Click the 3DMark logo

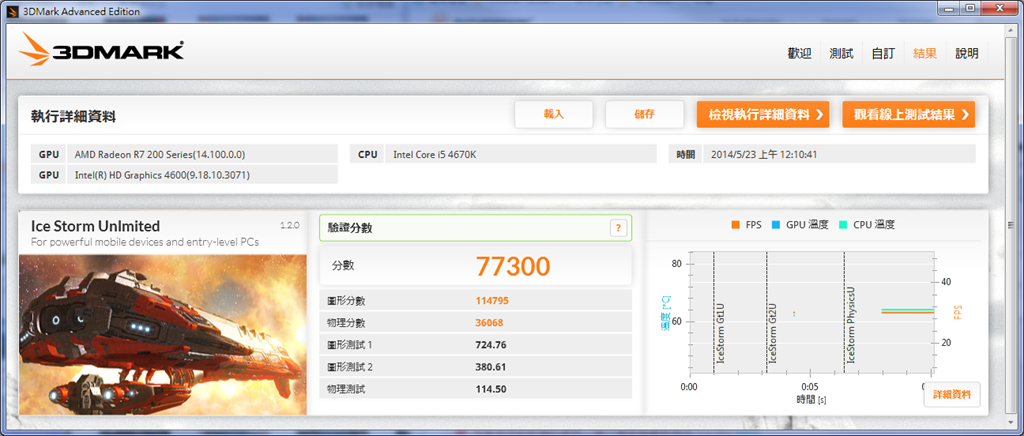coord(101,50)
